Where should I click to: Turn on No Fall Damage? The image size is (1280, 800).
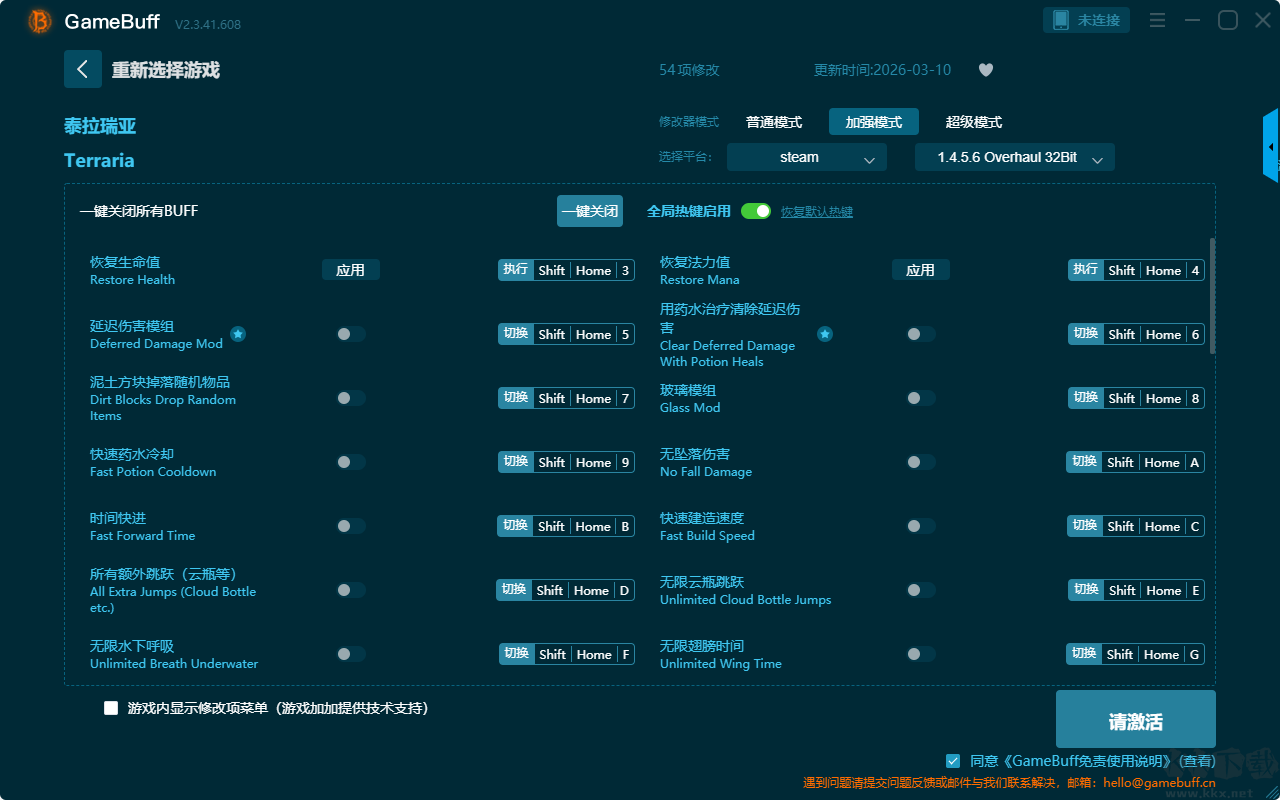[921, 462]
